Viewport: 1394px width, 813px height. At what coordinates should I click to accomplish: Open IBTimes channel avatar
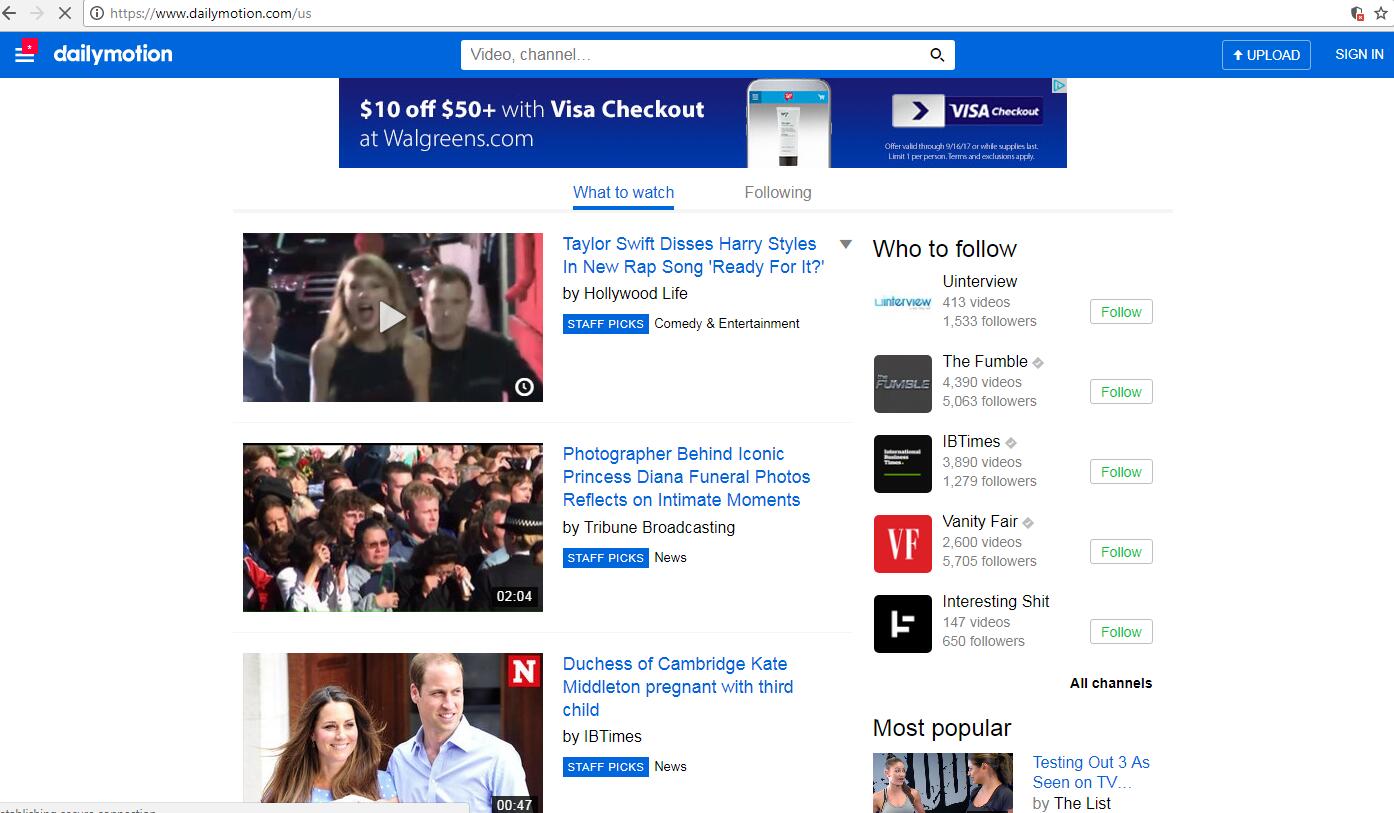903,464
